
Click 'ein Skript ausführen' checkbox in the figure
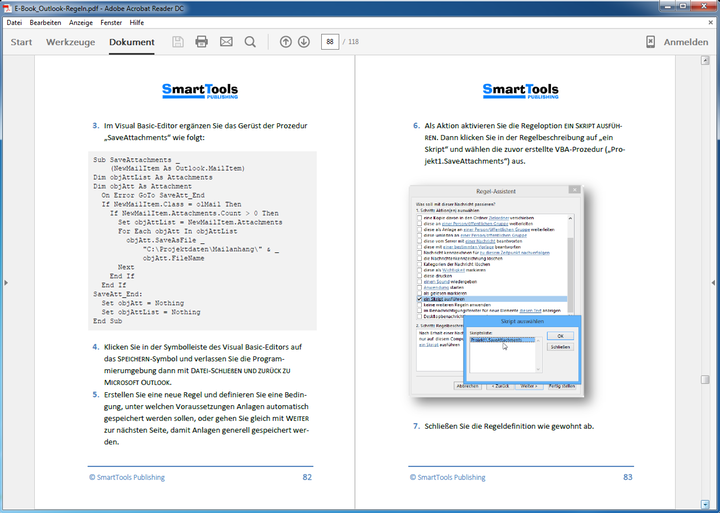(419, 299)
